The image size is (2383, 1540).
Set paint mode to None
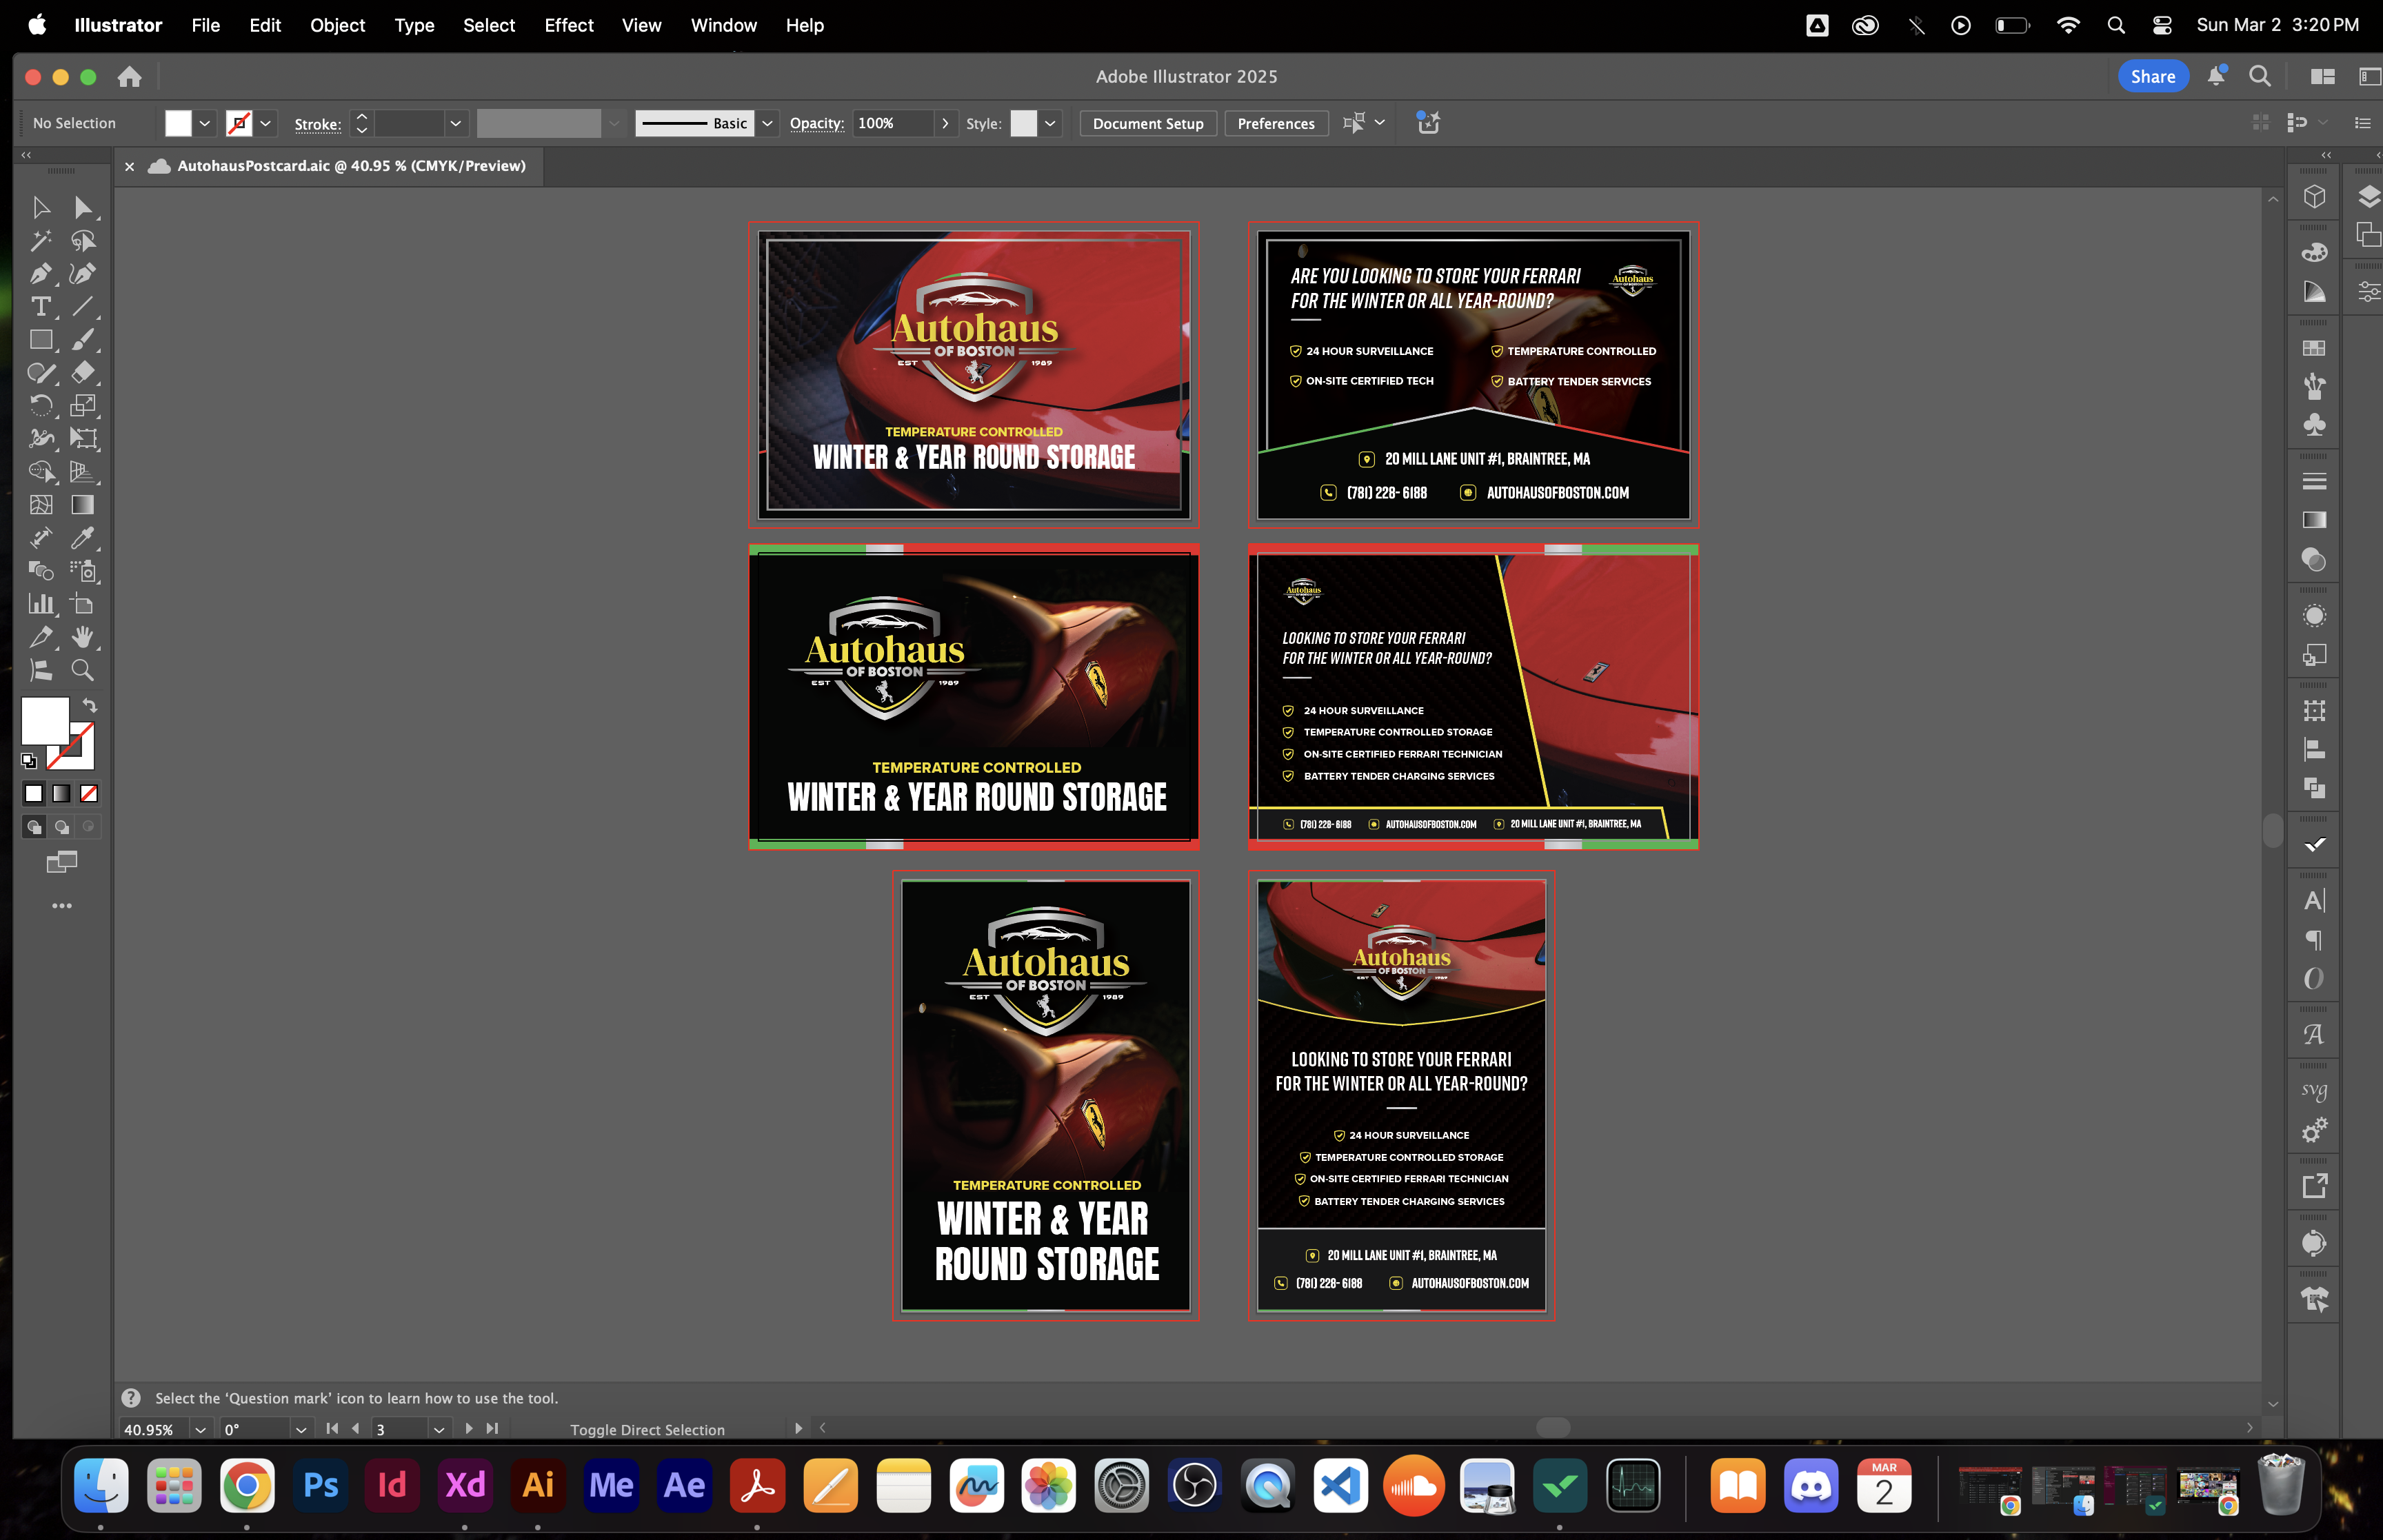[x=89, y=793]
